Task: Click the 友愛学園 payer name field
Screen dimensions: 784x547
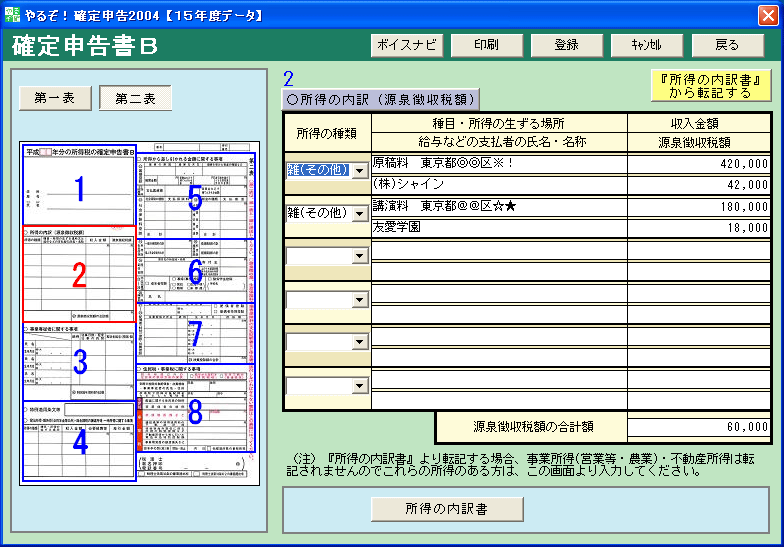Action: 499,228
